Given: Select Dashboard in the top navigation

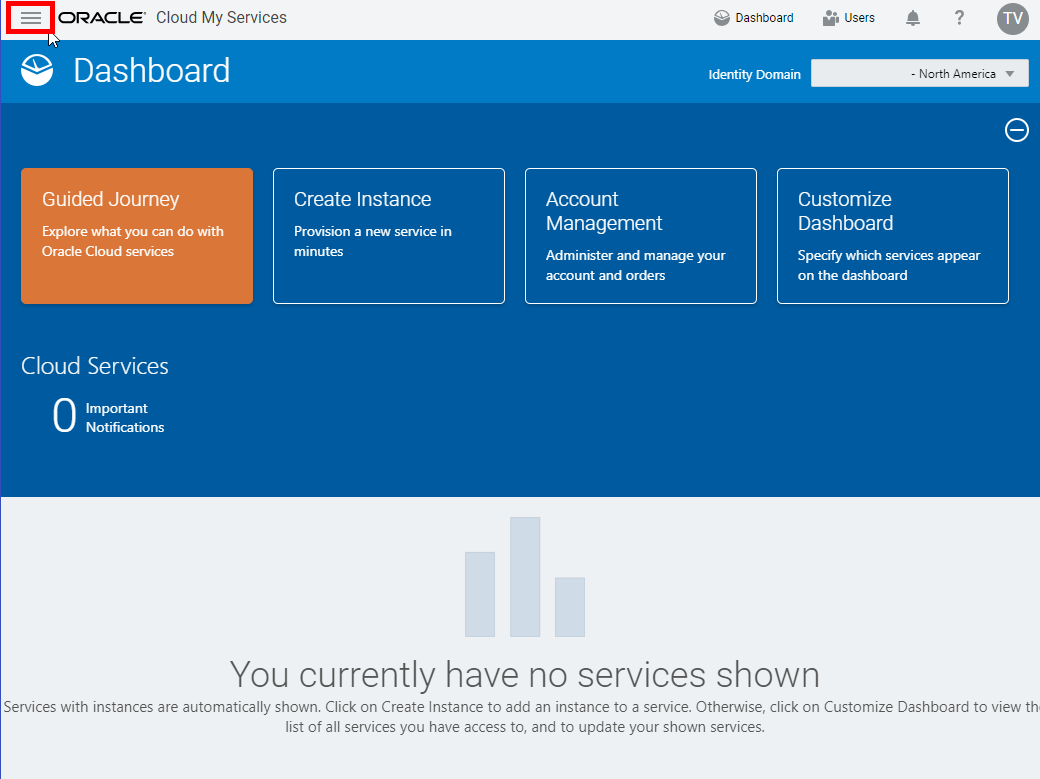Looking at the screenshot, I should tap(765, 17).
